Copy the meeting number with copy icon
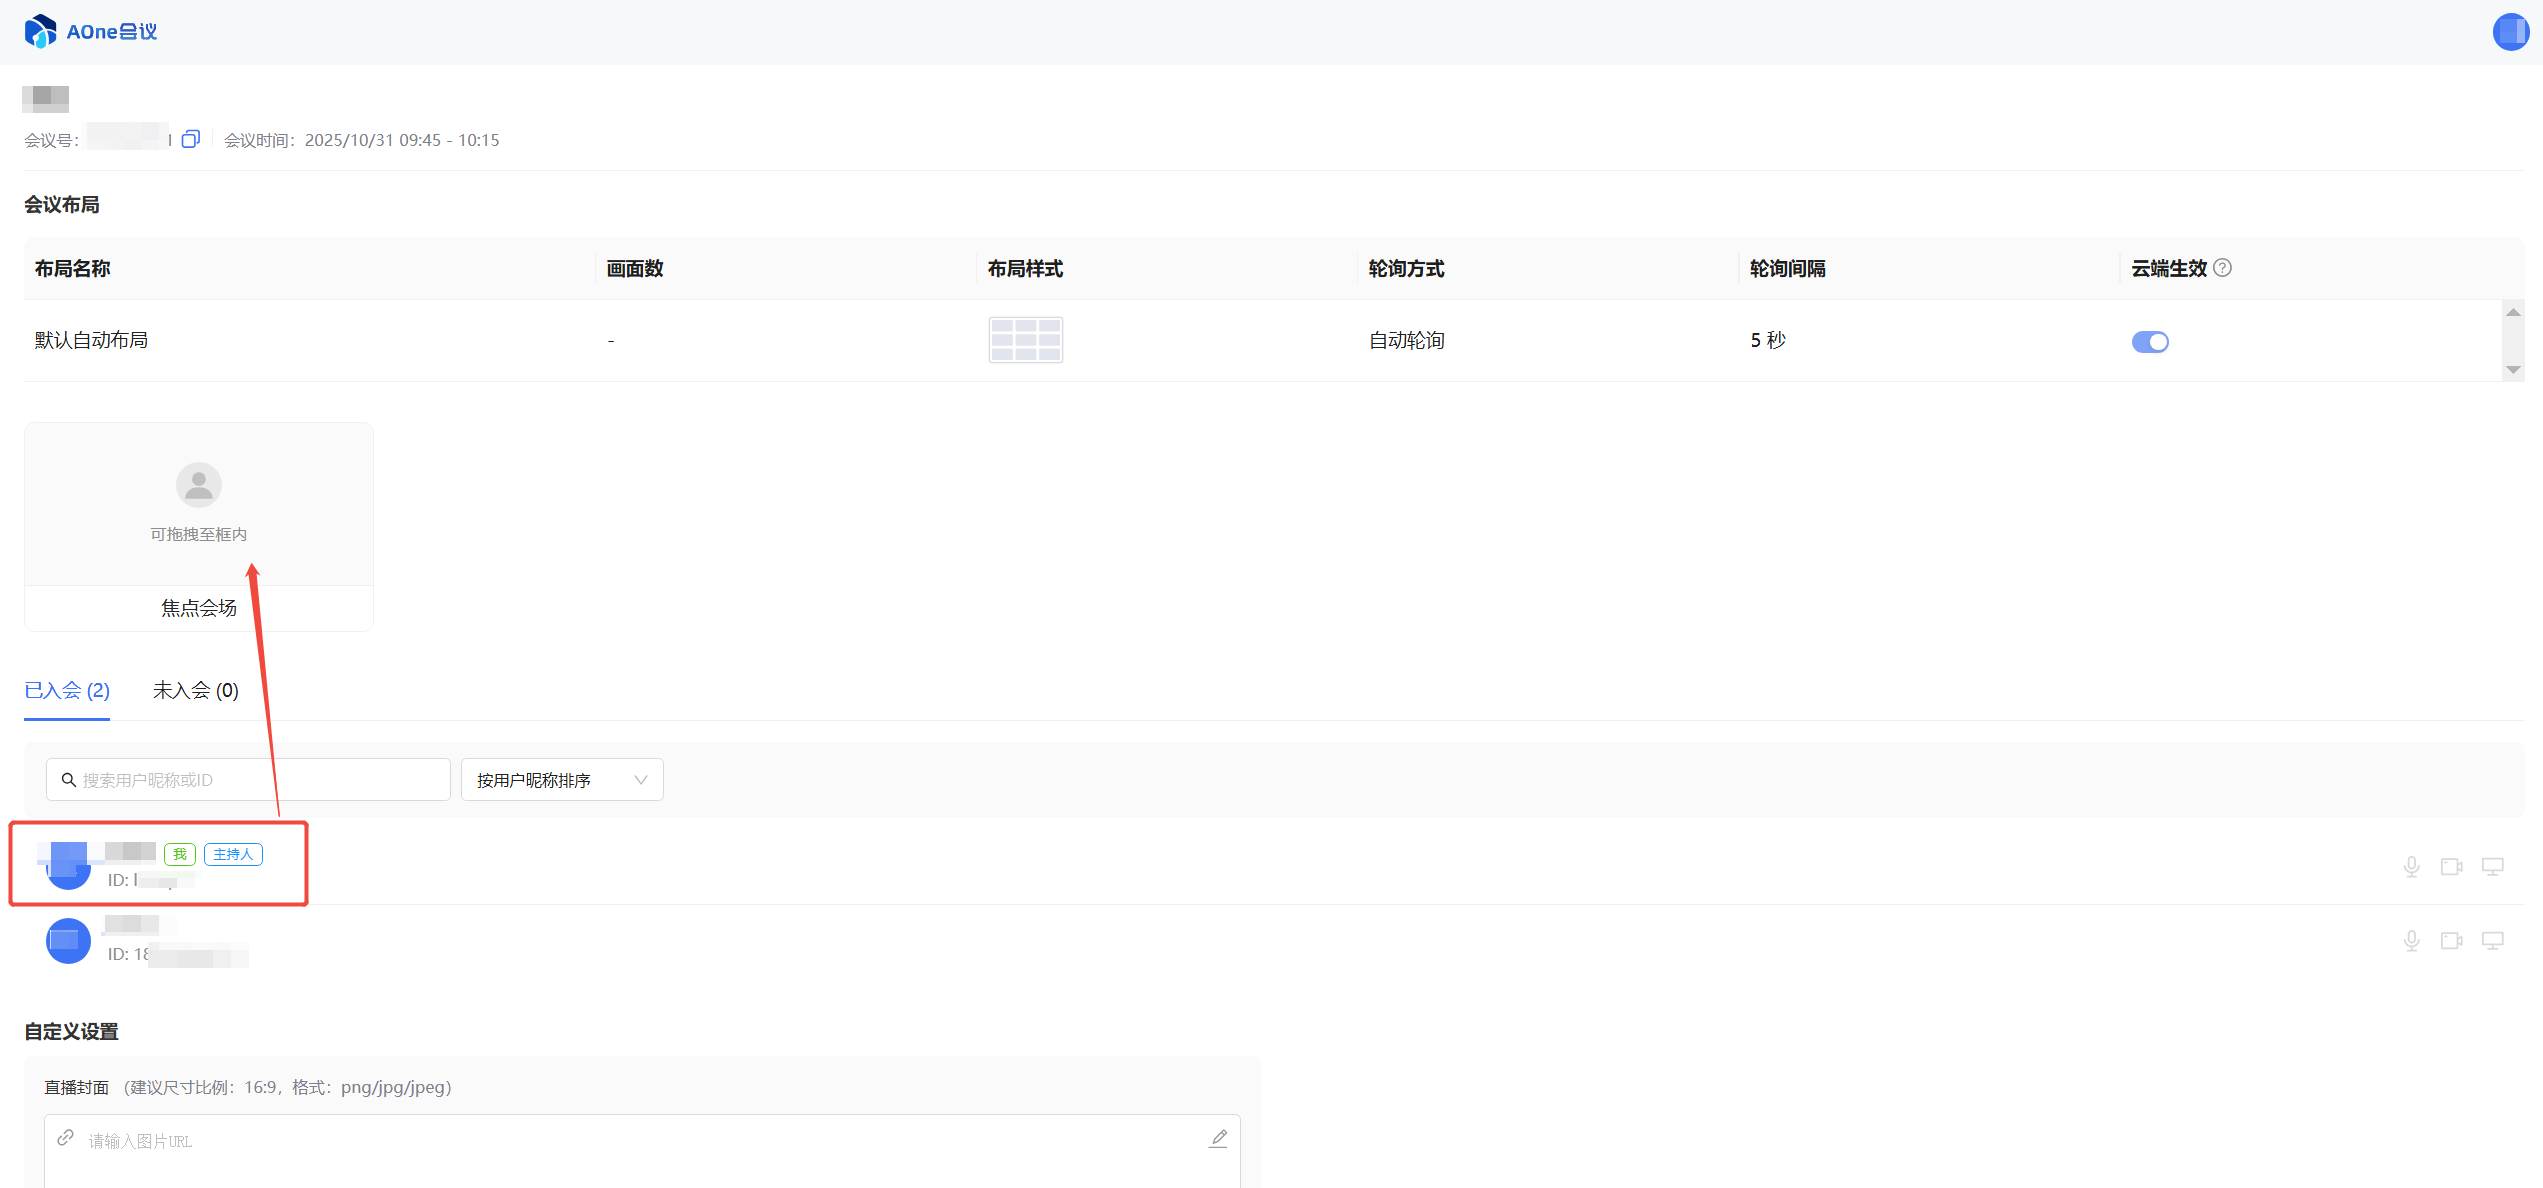This screenshot has height=1188, width=2543. click(x=191, y=139)
